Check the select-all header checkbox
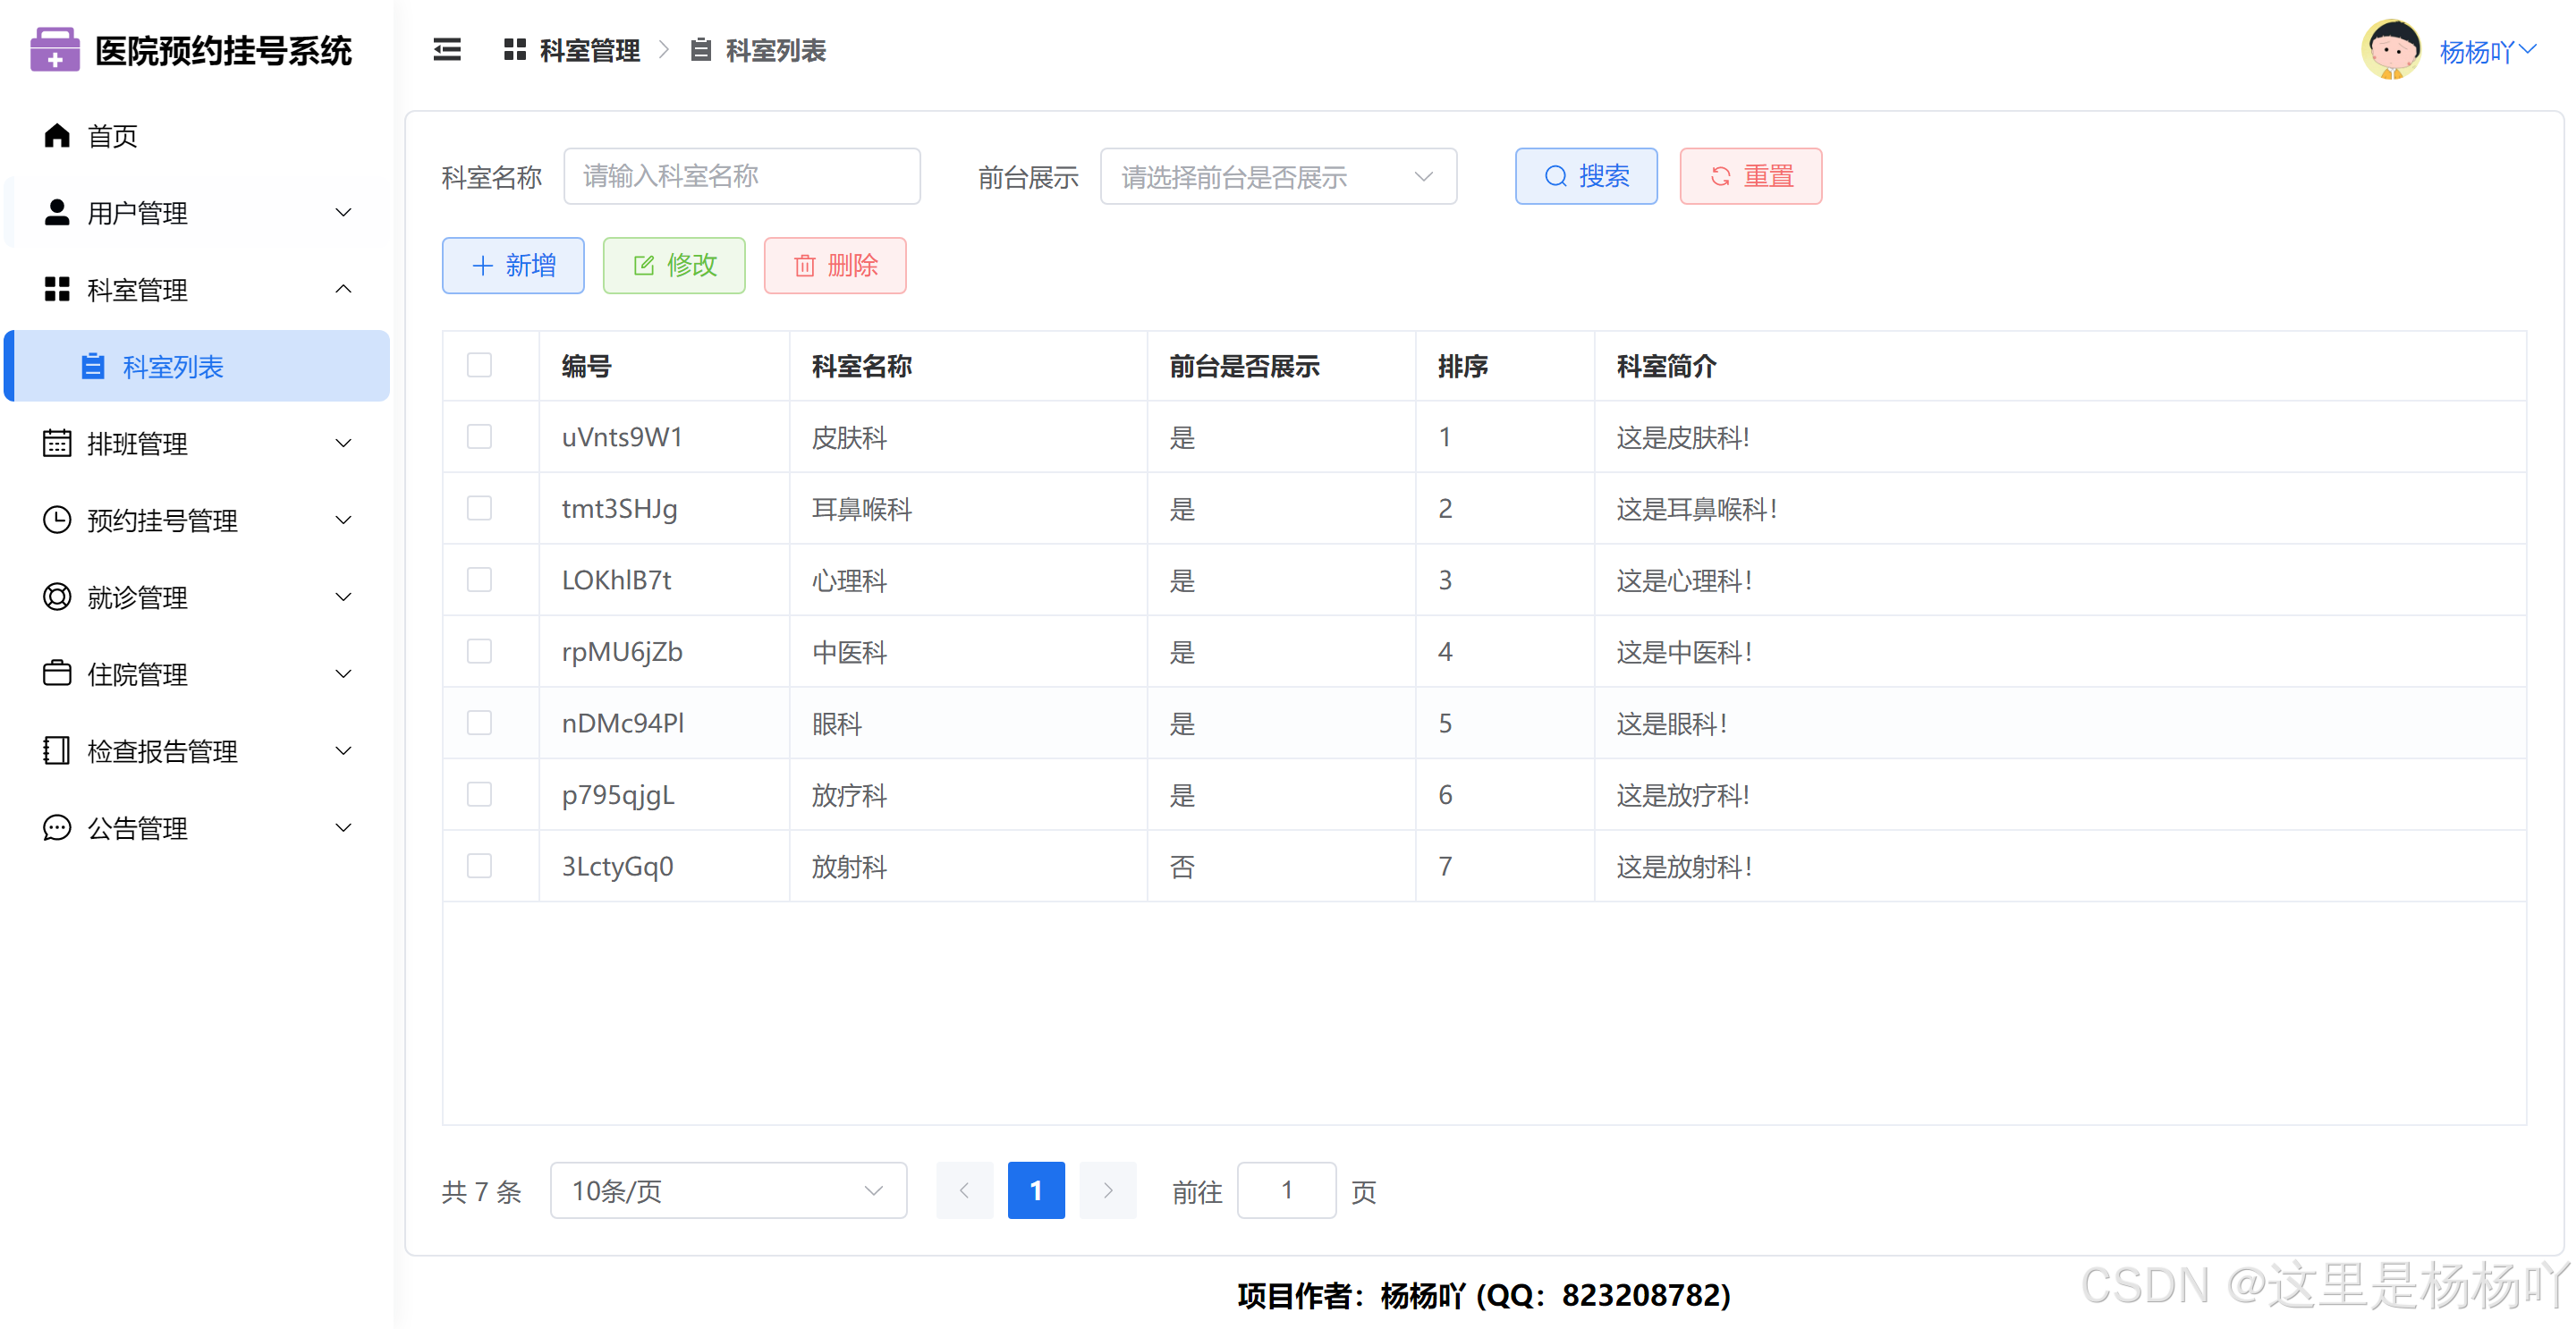Screen dimensions: 2576x1329 pyautogui.click(x=480, y=365)
